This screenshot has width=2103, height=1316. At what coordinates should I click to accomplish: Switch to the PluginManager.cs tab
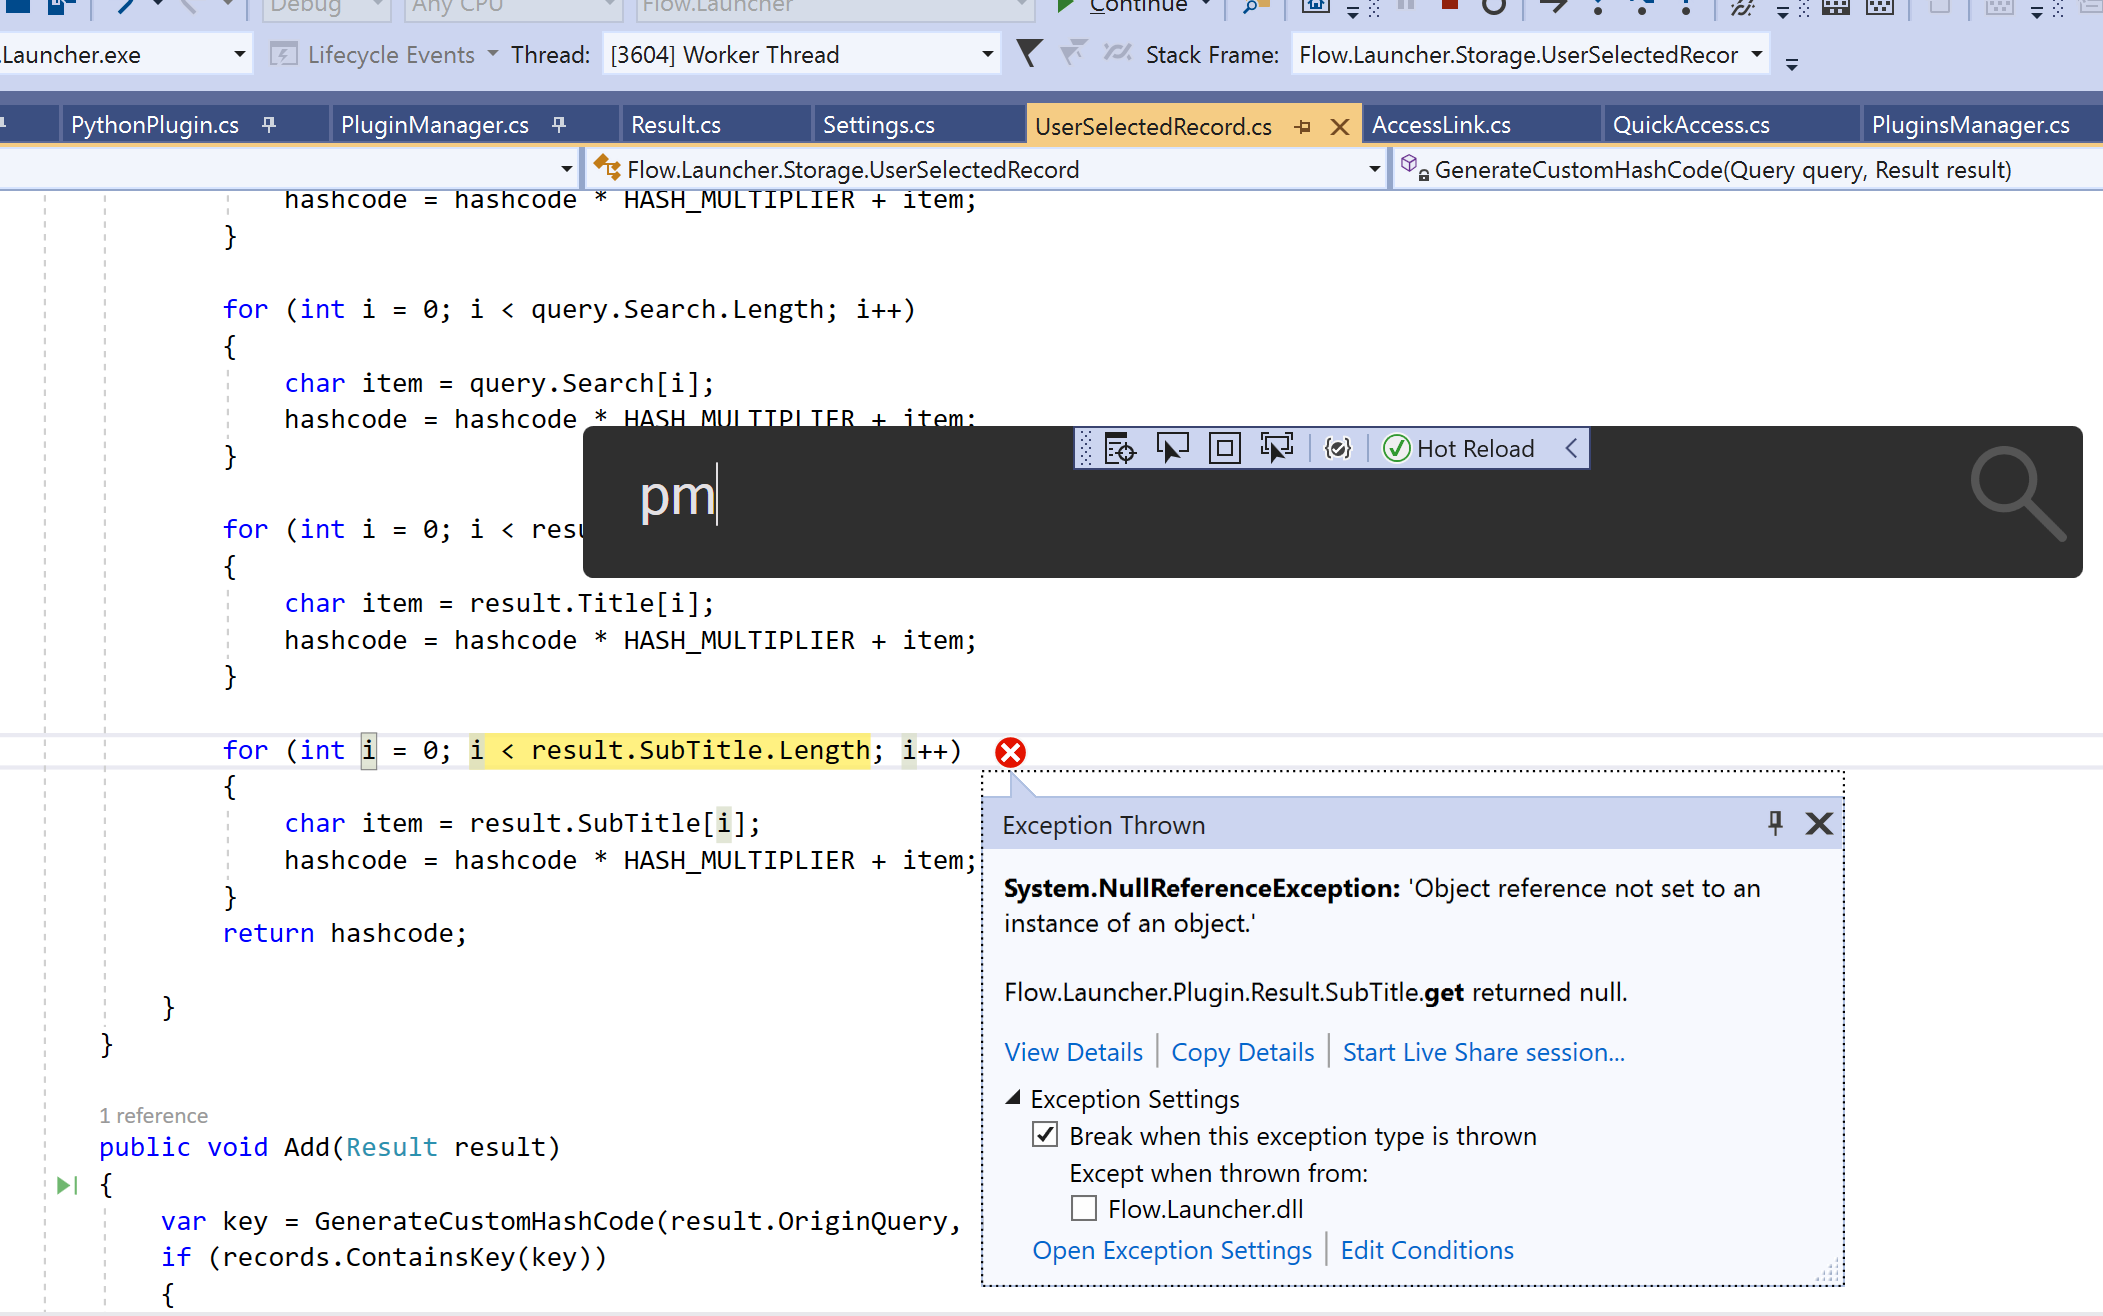point(435,125)
